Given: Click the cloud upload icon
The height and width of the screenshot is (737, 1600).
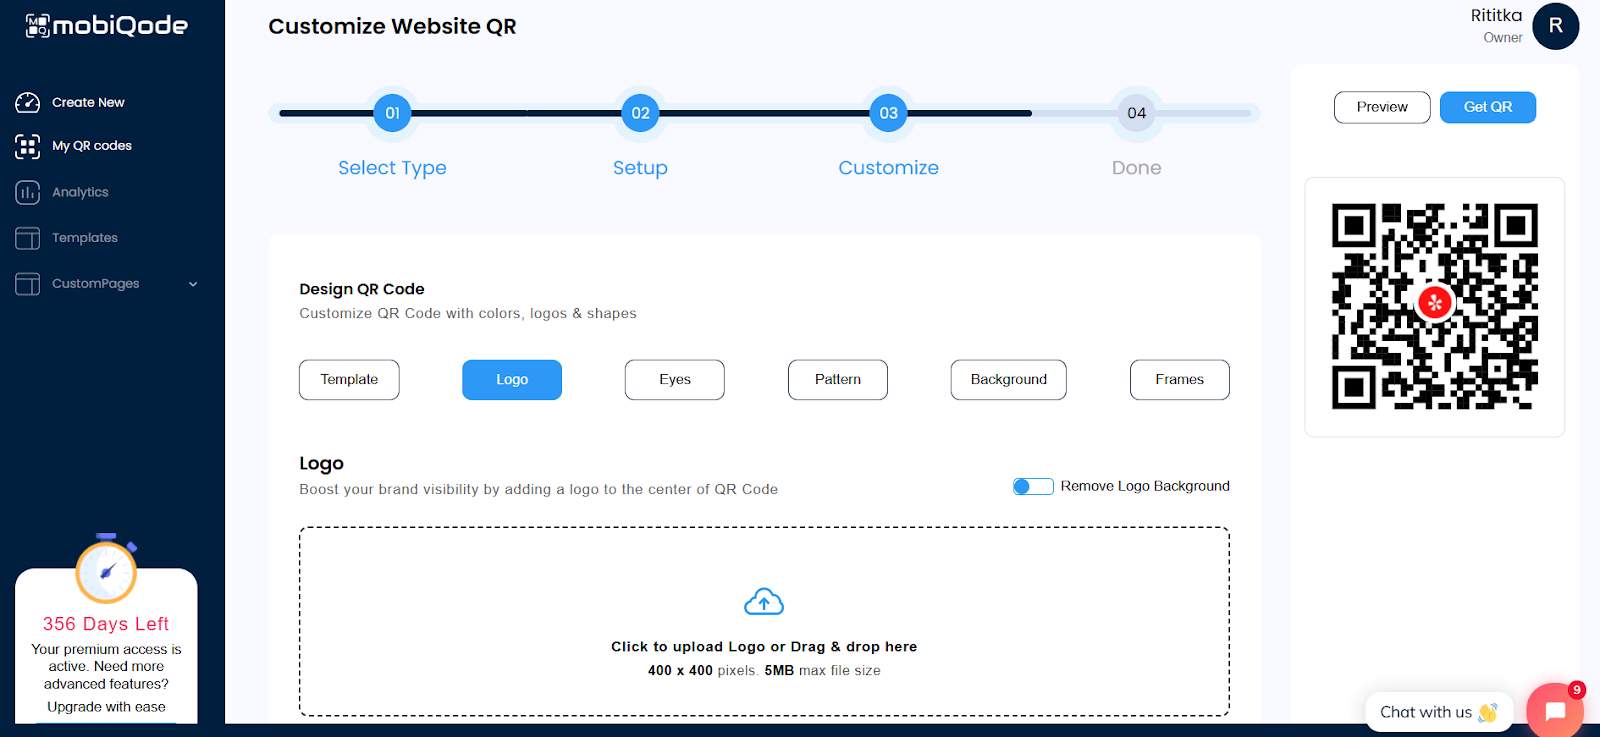Looking at the screenshot, I should point(764,602).
